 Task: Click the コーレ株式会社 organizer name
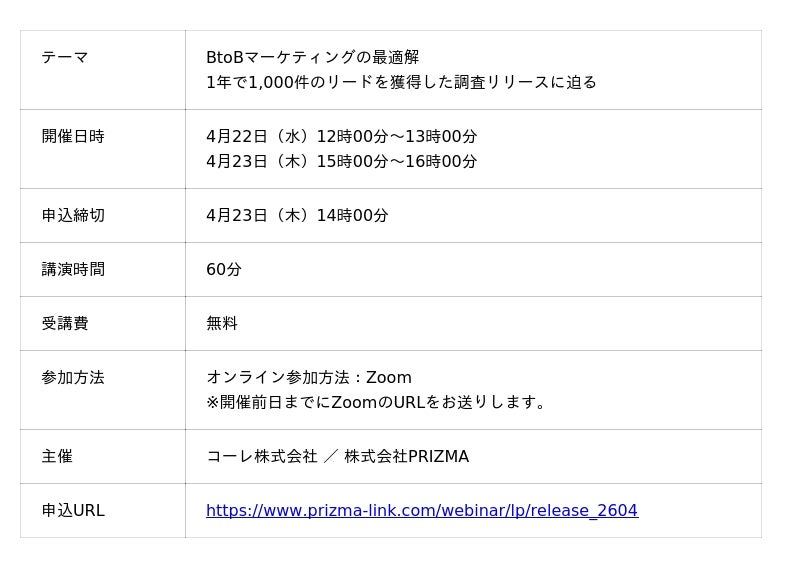point(262,457)
